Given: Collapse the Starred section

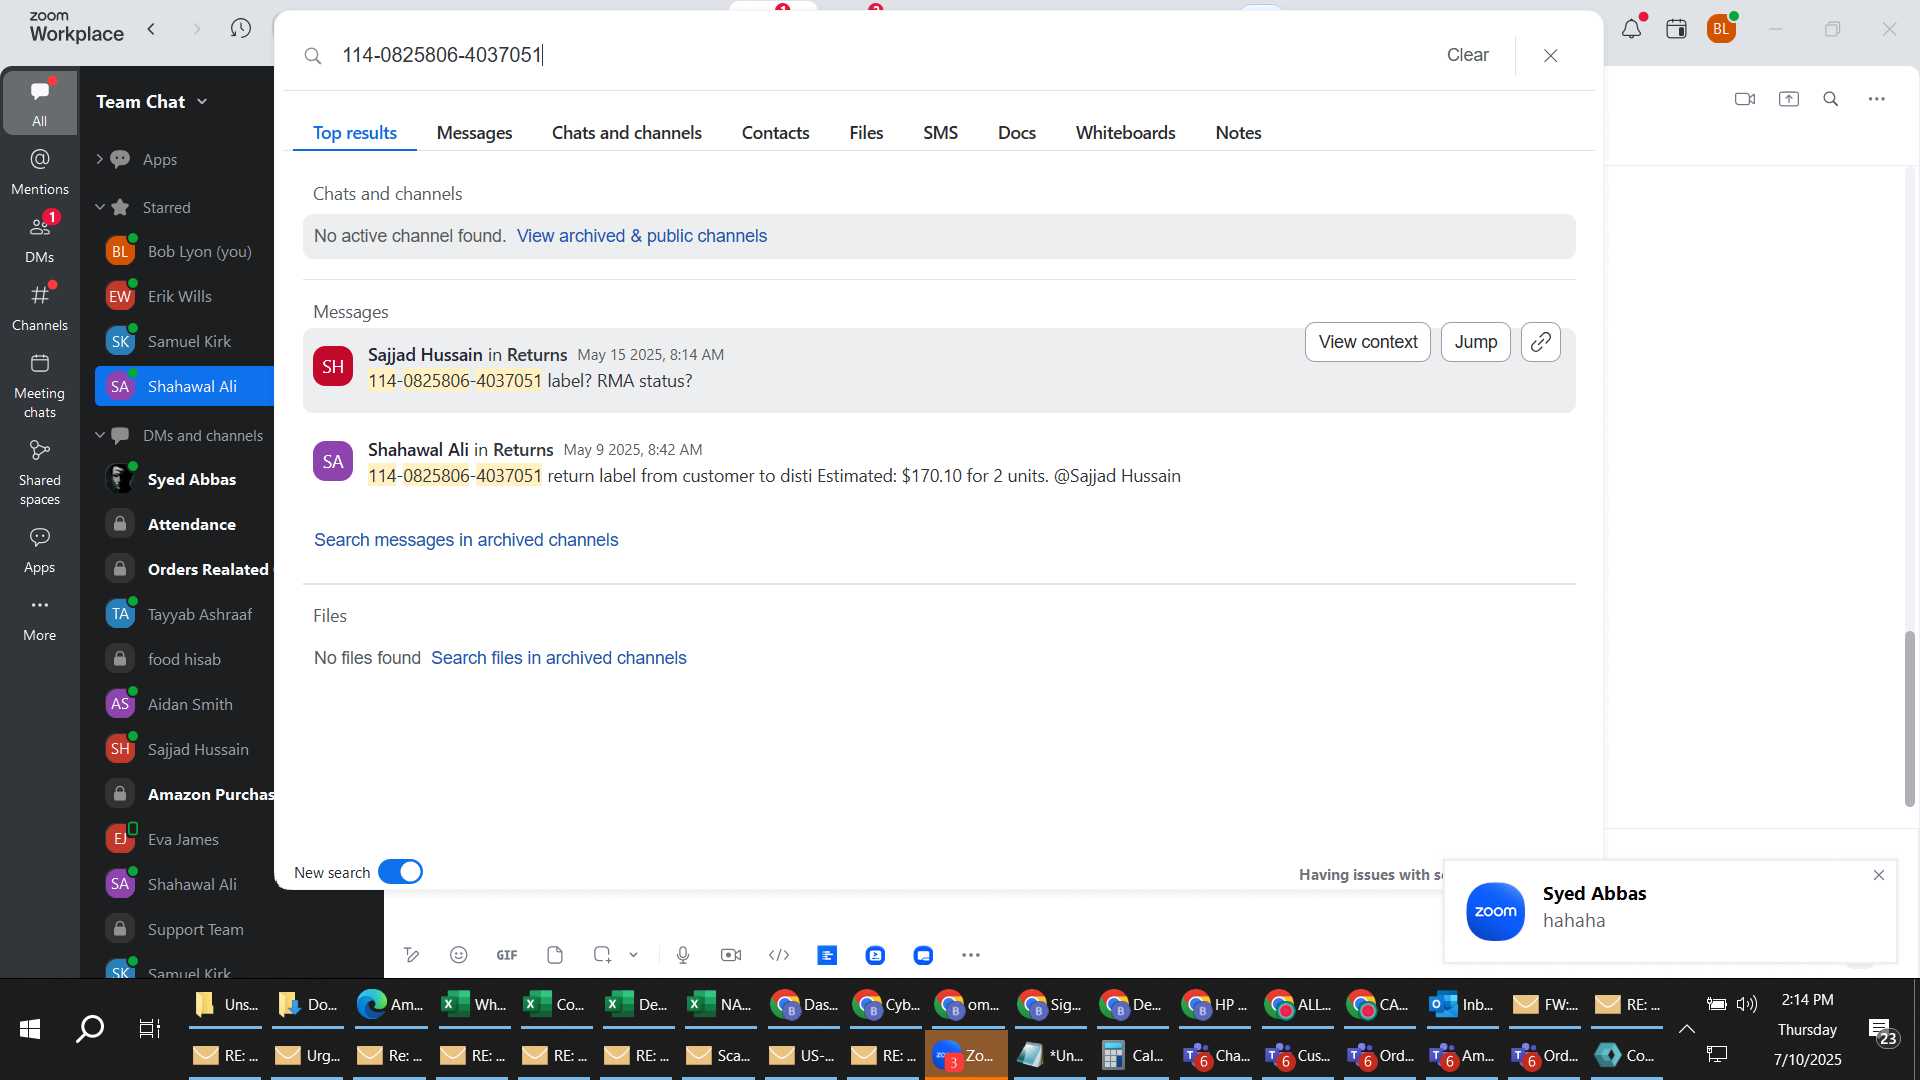Looking at the screenshot, I should pyautogui.click(x=100, y=207).
